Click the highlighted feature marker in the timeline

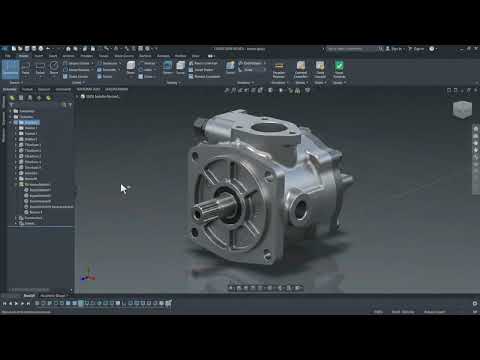pyautogui.click(x=81, y=303)
